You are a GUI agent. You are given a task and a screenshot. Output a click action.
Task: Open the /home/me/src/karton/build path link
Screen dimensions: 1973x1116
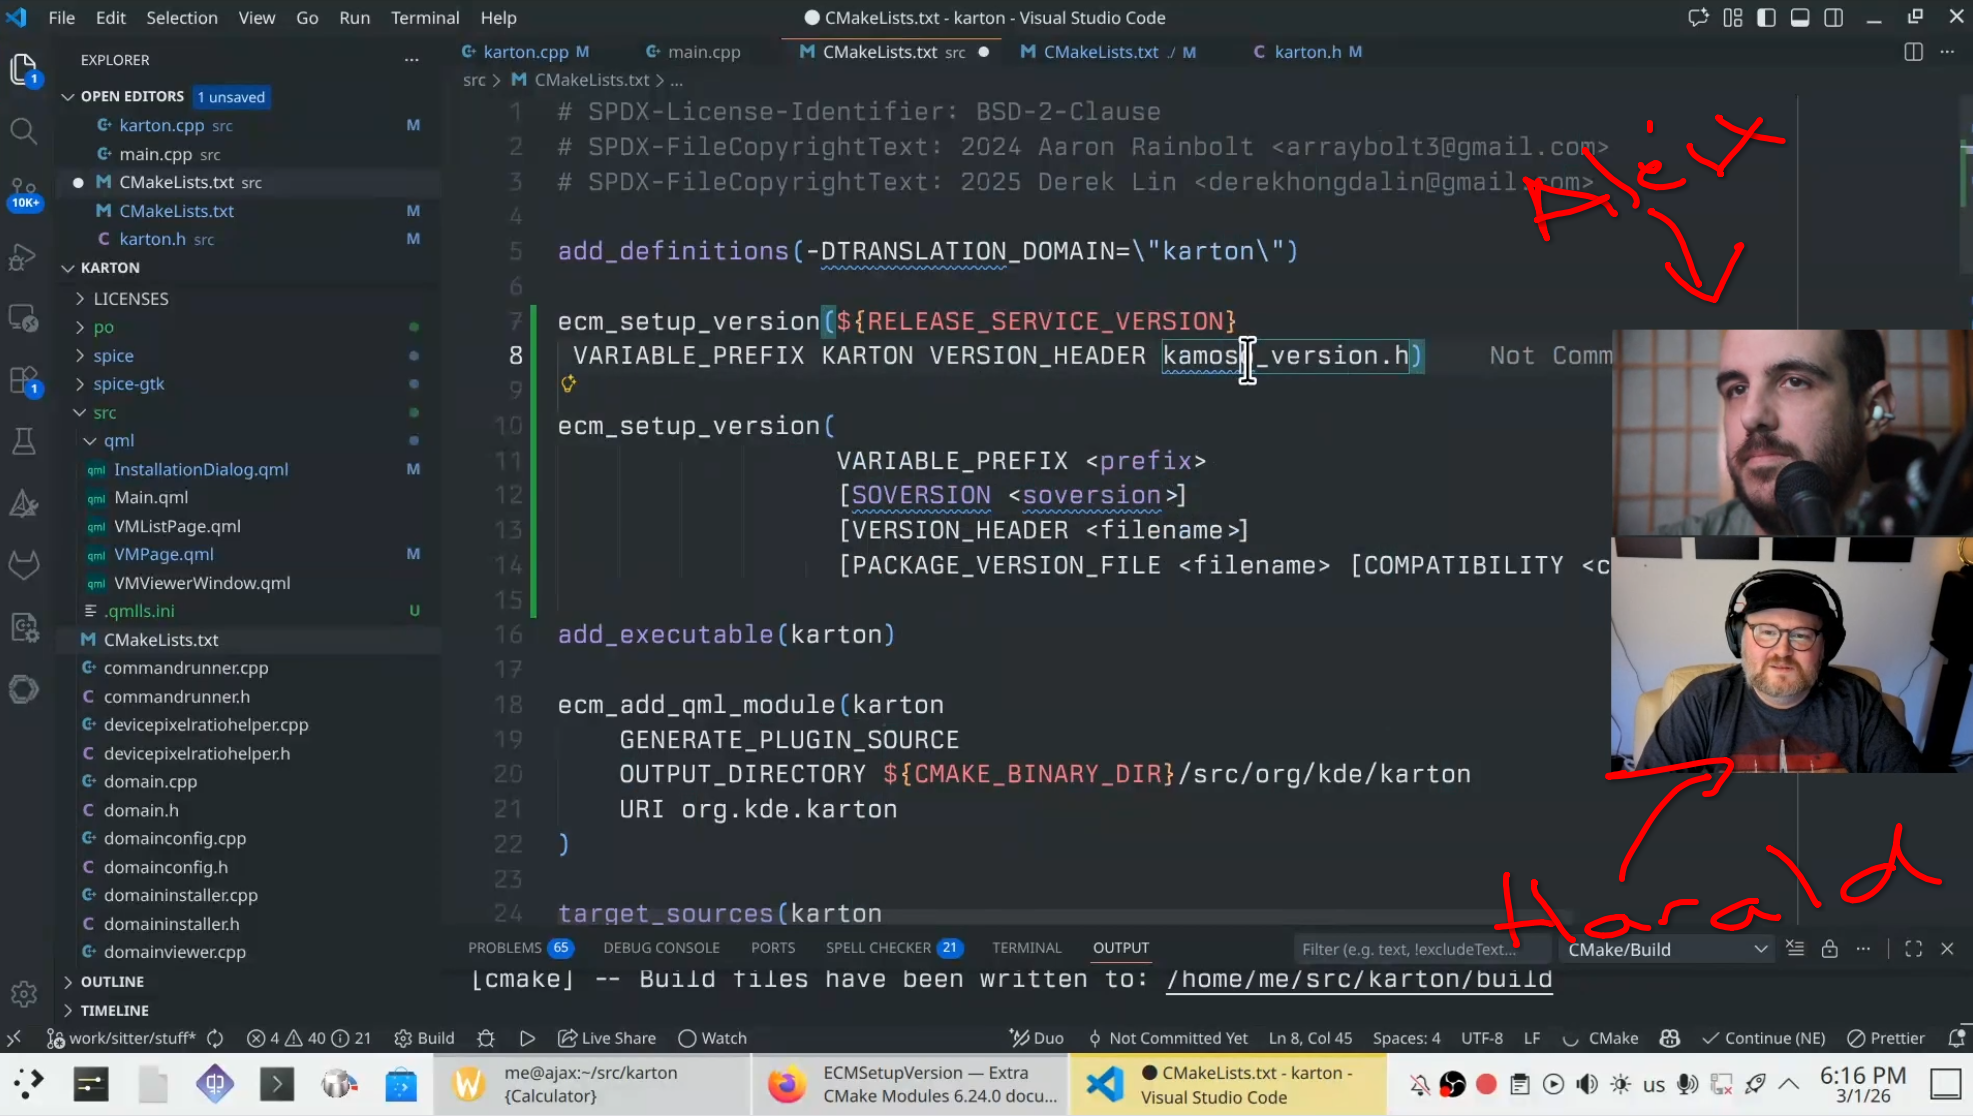tap(1358, 979)
